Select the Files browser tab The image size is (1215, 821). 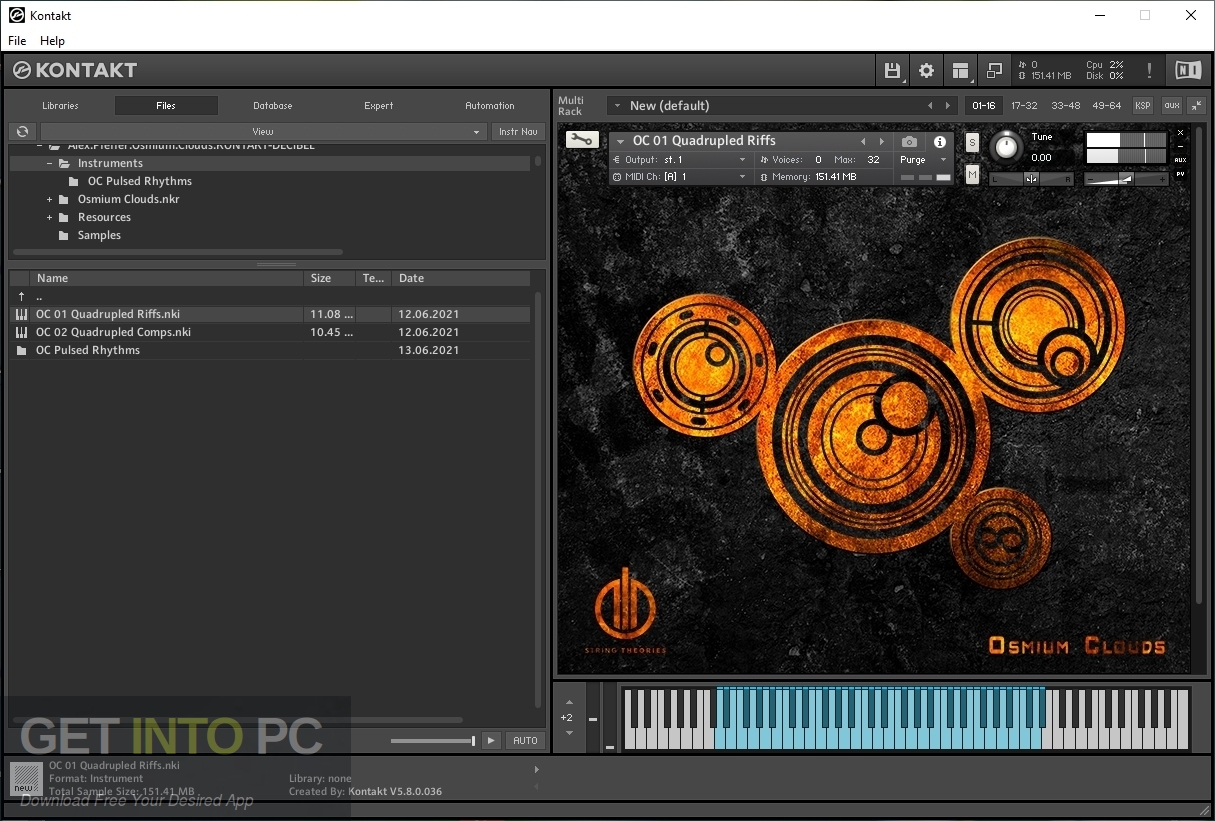(x=166, y=105)
